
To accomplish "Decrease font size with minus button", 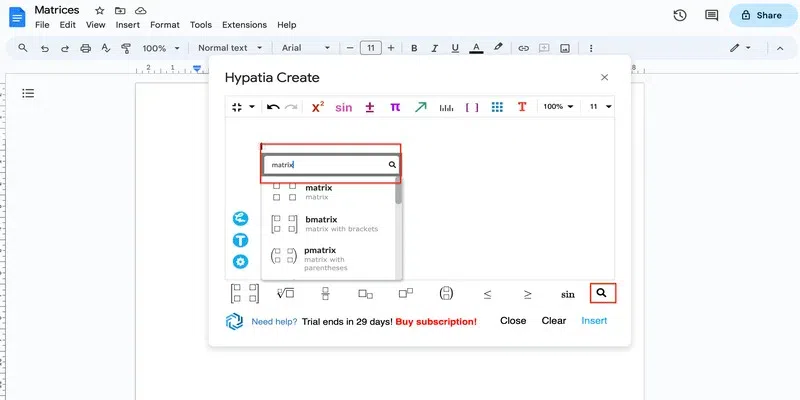I will pyautogui.click(x=350, y=48).
